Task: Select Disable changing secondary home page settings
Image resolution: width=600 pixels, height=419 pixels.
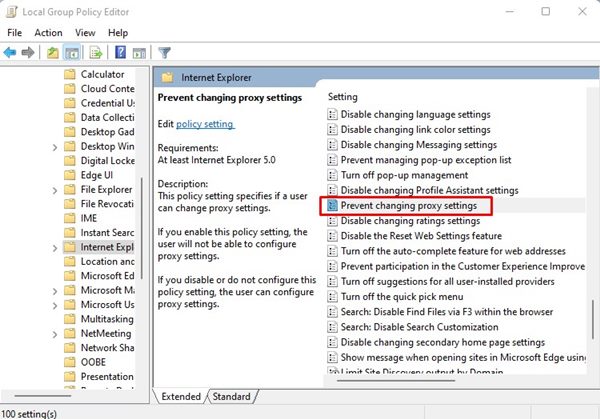Action: pos(436,342)
